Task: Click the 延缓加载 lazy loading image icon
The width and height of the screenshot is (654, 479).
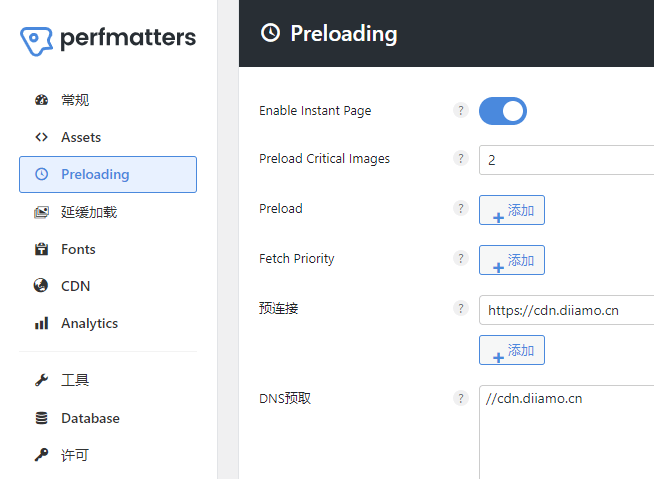Action: [x=41, y=212]
